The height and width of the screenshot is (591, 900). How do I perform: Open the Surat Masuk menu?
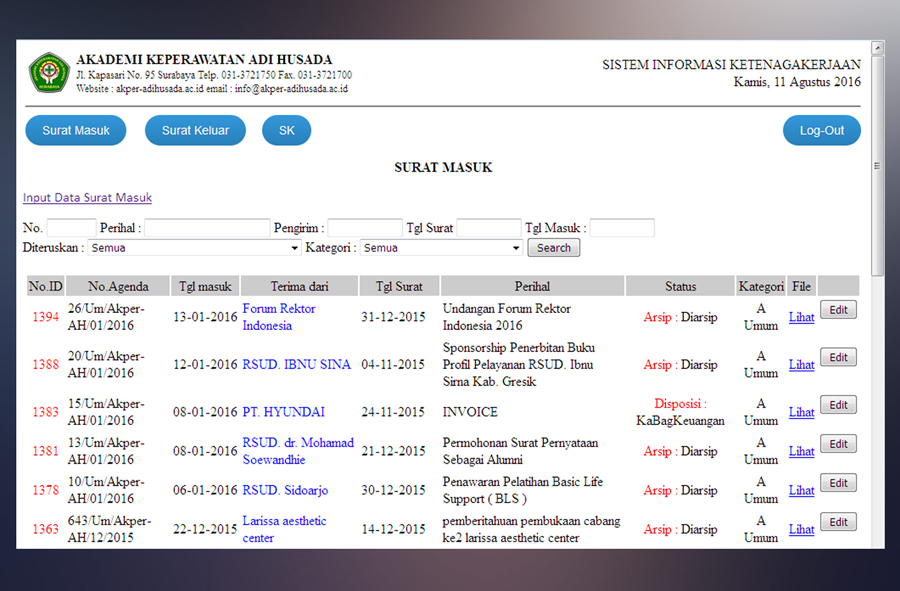coord(76,131)
